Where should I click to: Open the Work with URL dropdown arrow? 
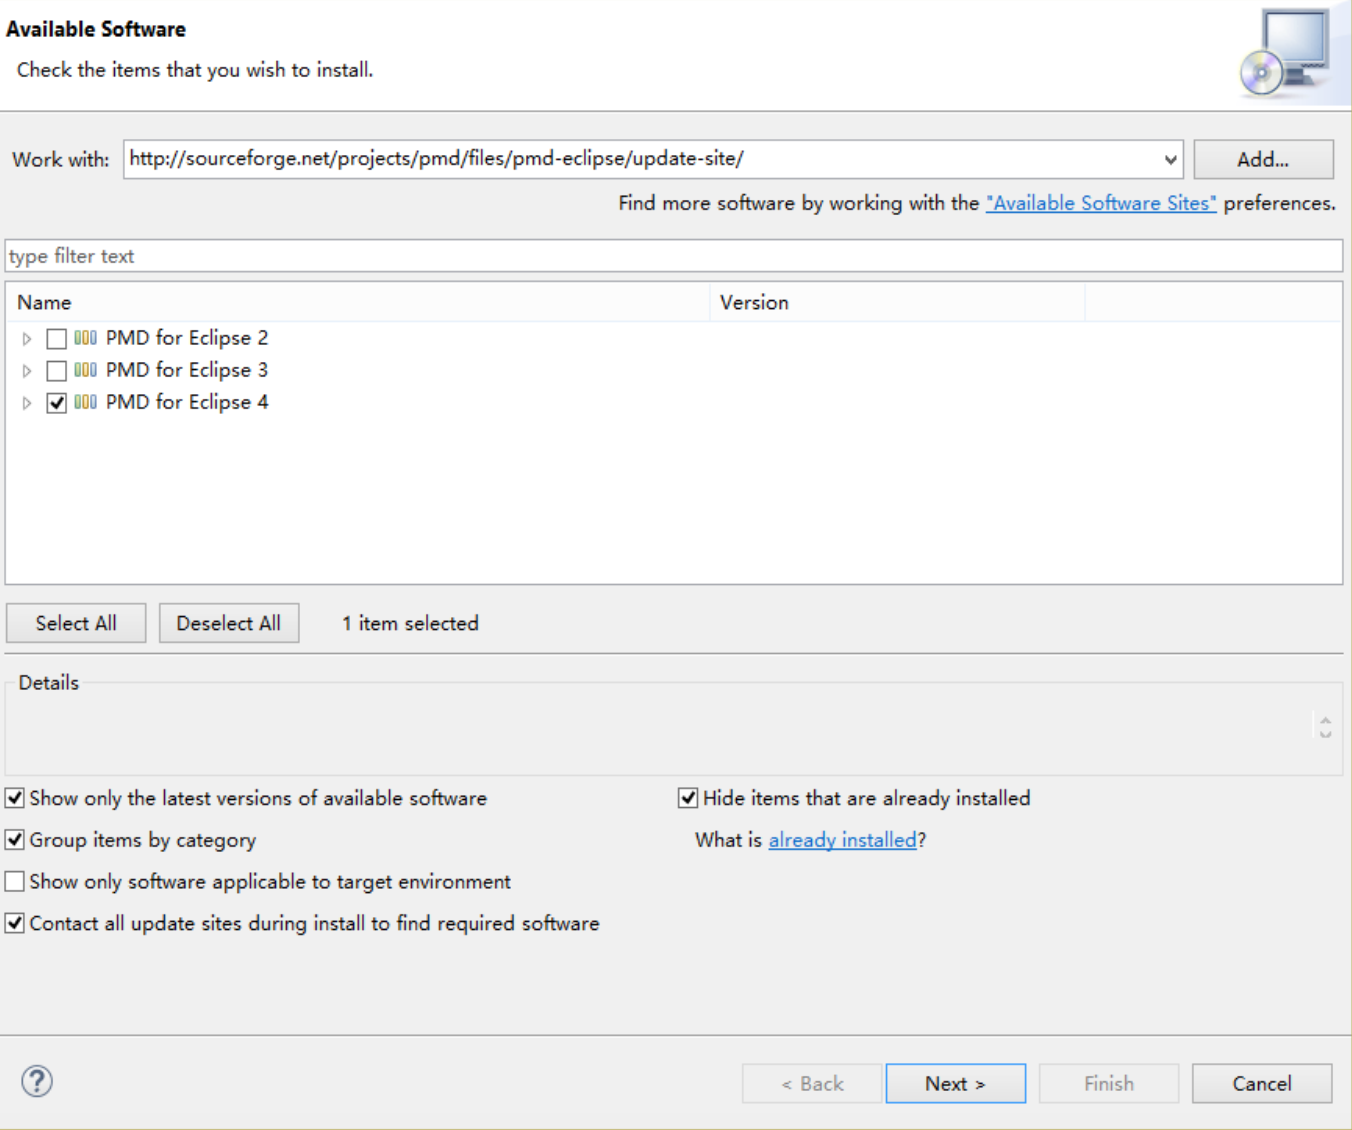[1170, 160]
